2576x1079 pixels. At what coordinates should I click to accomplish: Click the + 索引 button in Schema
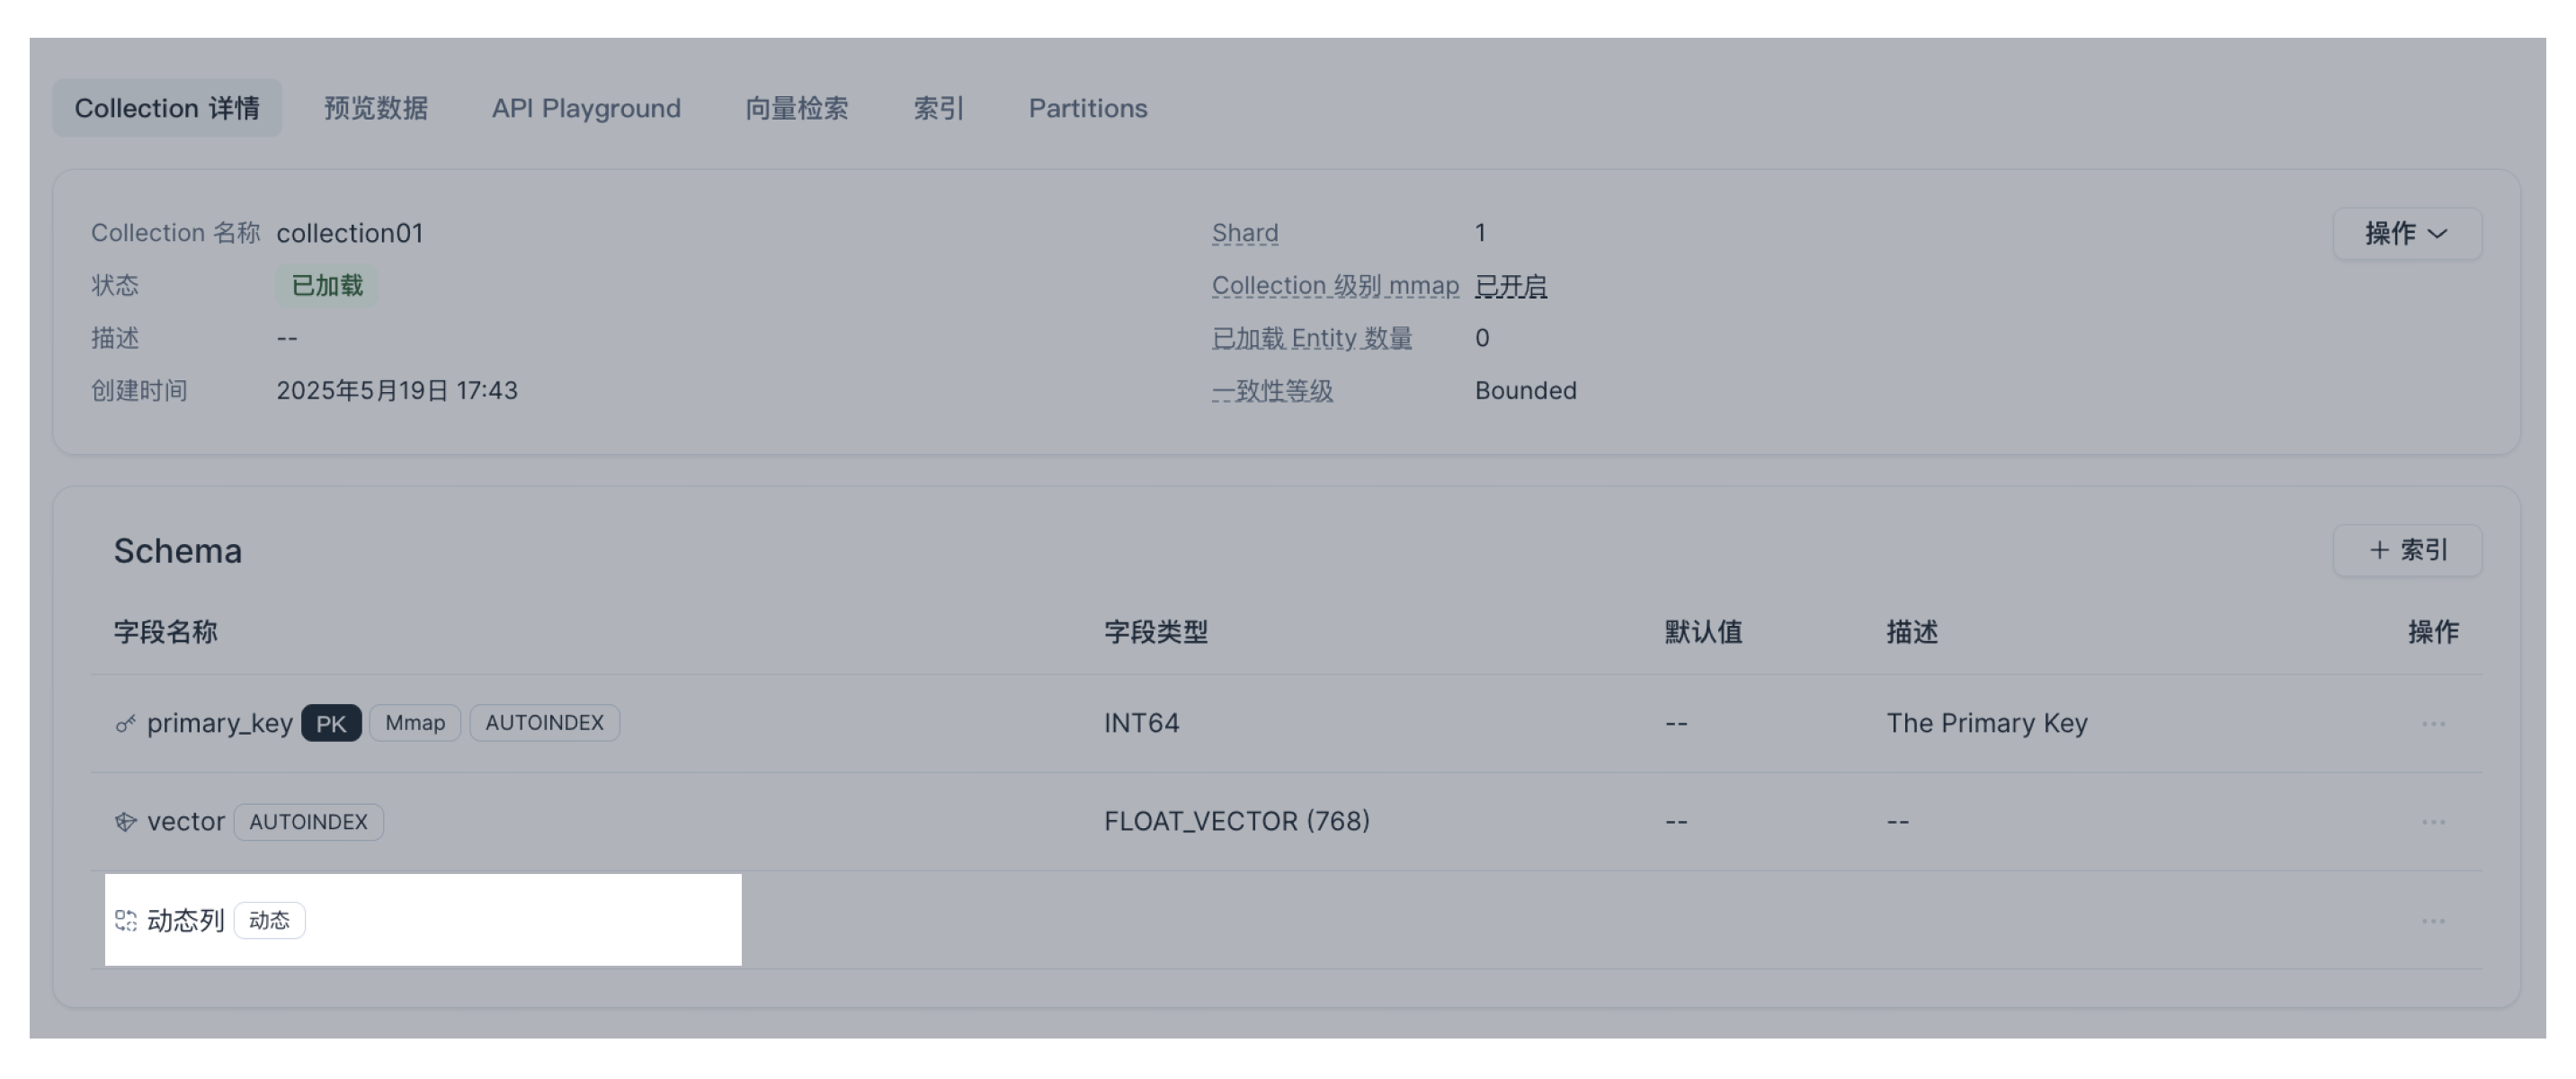2407,550
